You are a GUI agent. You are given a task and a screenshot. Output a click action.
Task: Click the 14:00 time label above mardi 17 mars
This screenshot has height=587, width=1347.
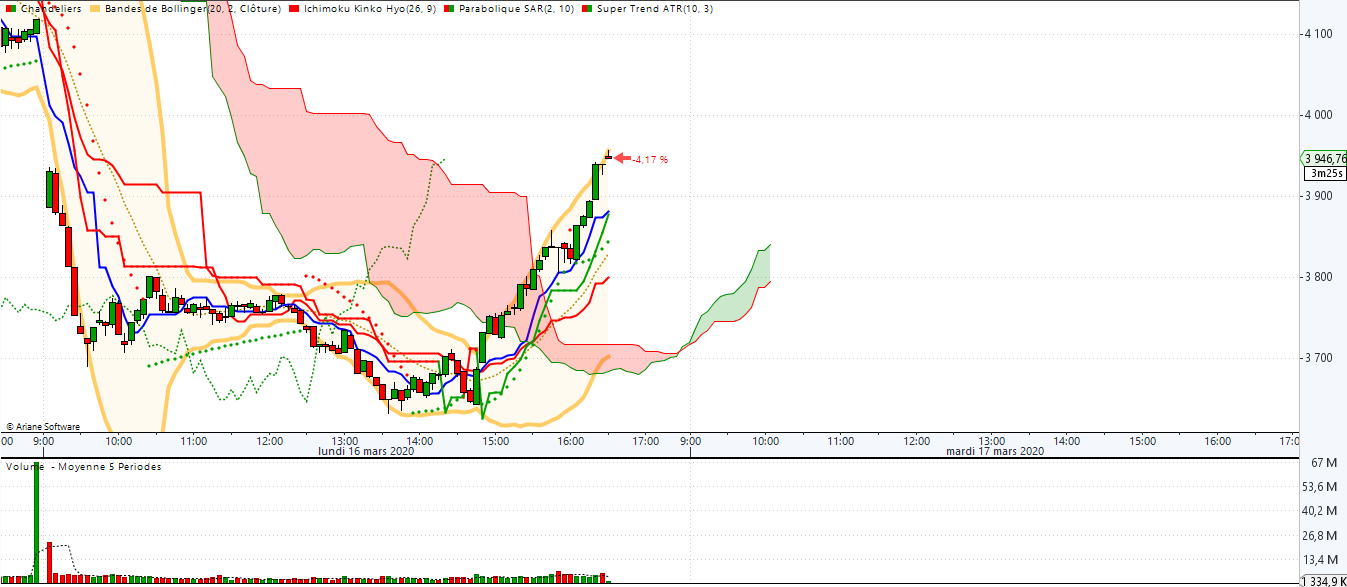(1067, 440)
